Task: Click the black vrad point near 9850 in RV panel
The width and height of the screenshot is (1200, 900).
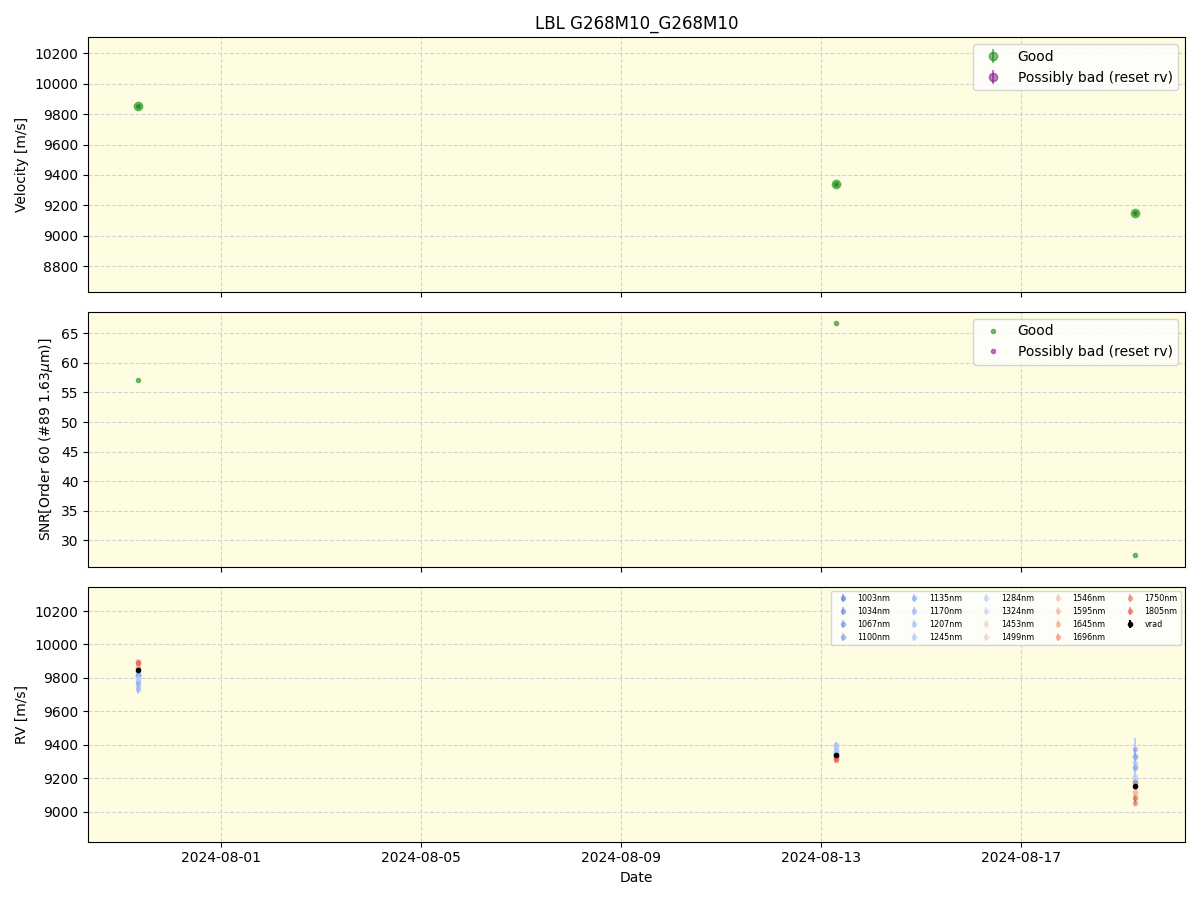Action: click(x=138, y=670)
